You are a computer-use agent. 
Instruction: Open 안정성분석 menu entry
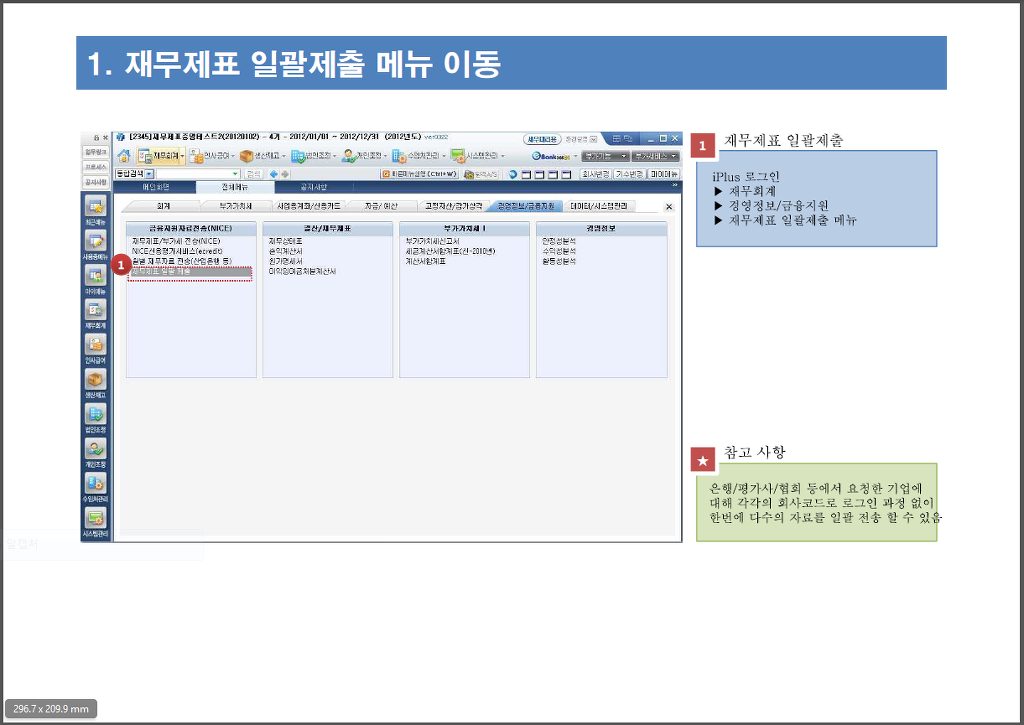coord(559,242)
